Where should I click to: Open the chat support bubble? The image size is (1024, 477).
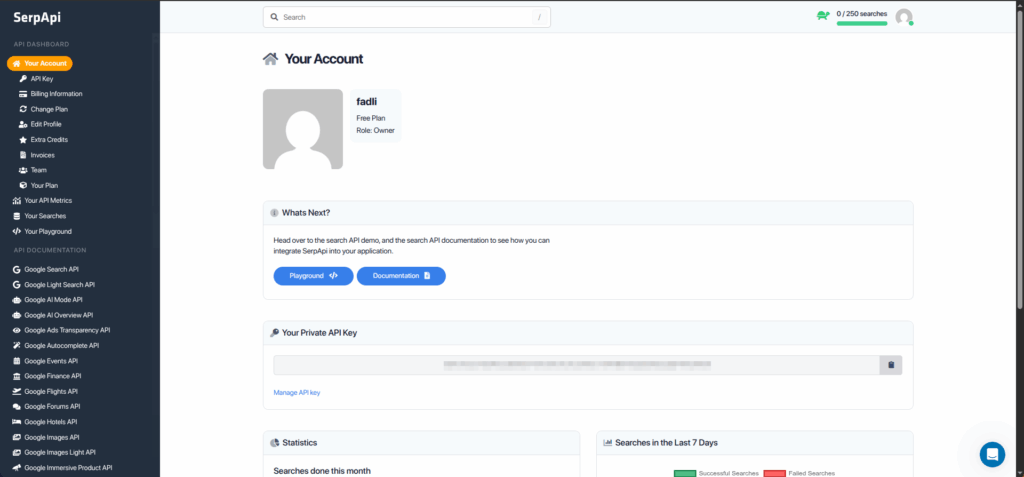992,454
